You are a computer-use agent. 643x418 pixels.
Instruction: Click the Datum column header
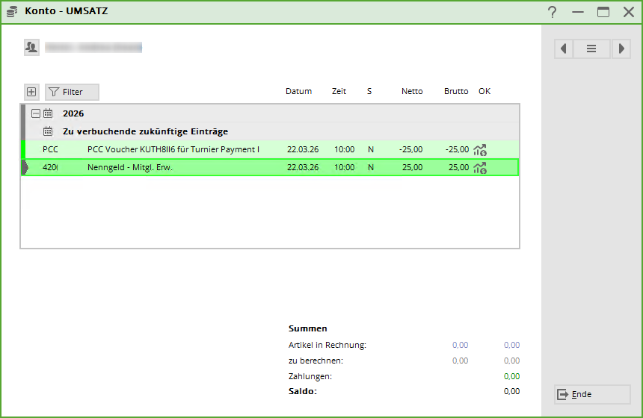pyautogui.click(x=298, y=91)
